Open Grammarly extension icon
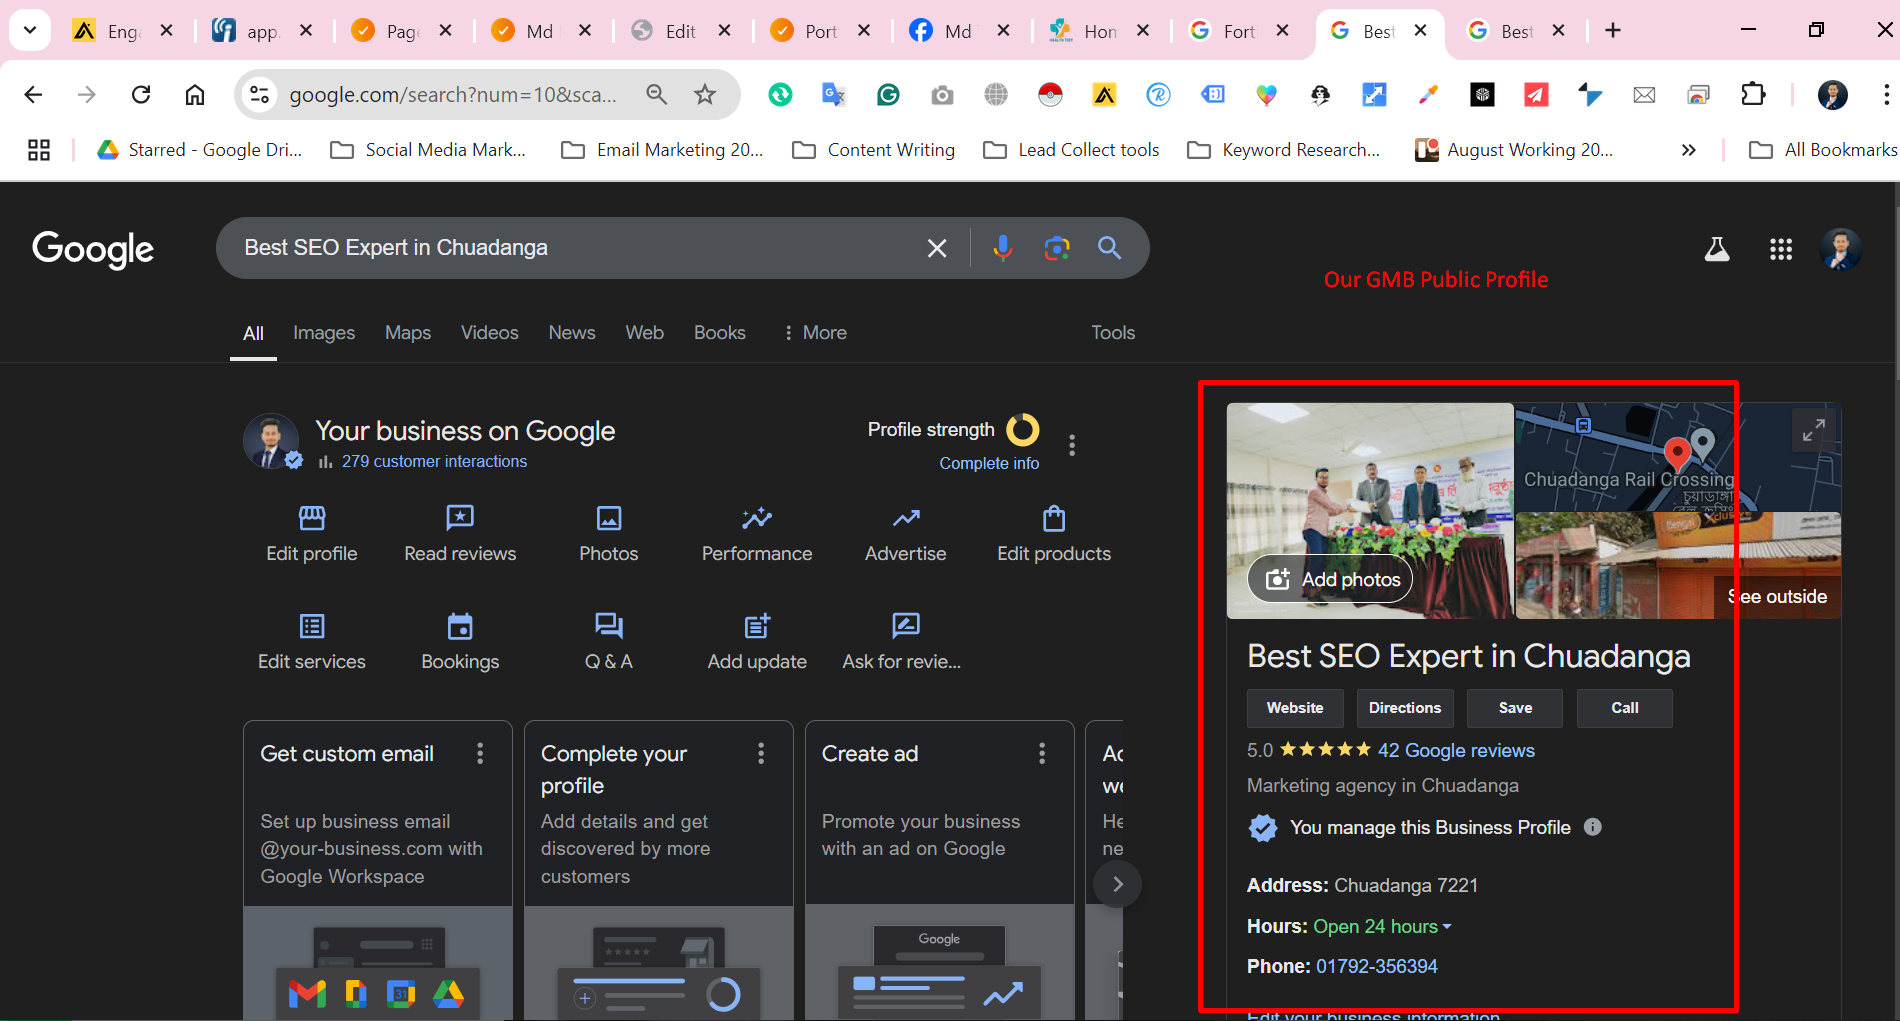Viewport: 1900px width, 1021px height. tap(888, 95)
